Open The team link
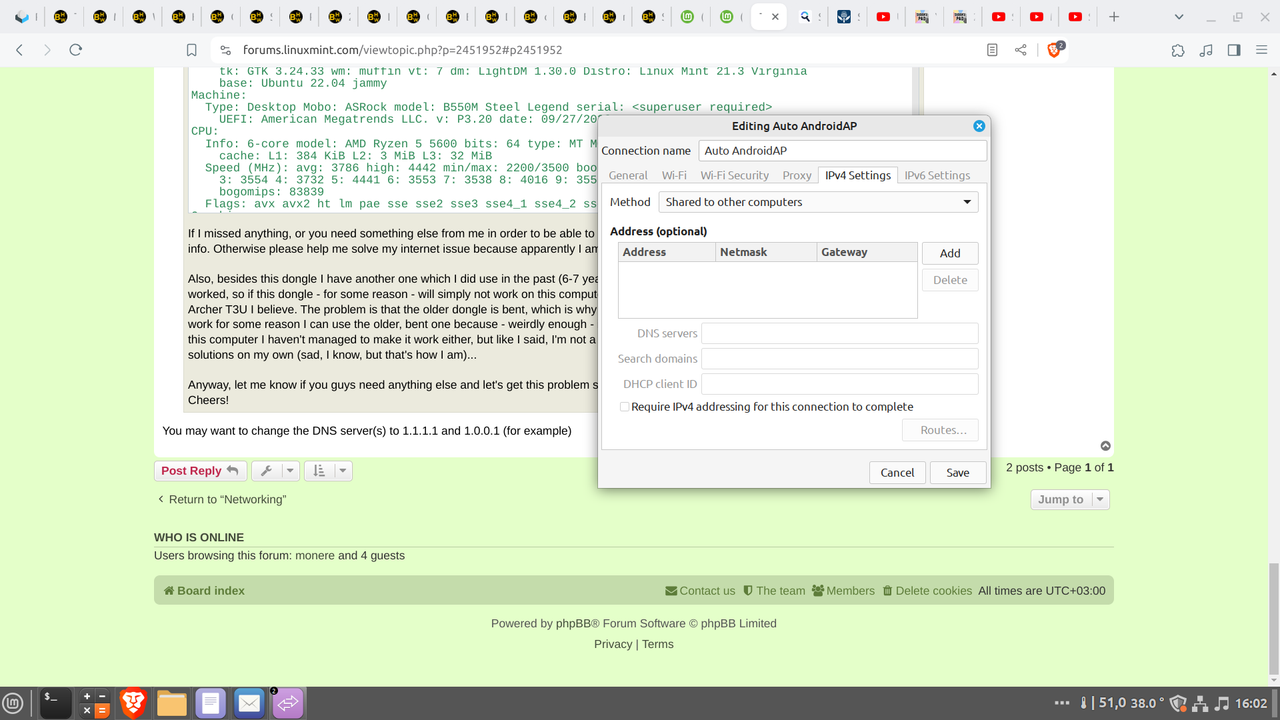 (x=774, y=591)
